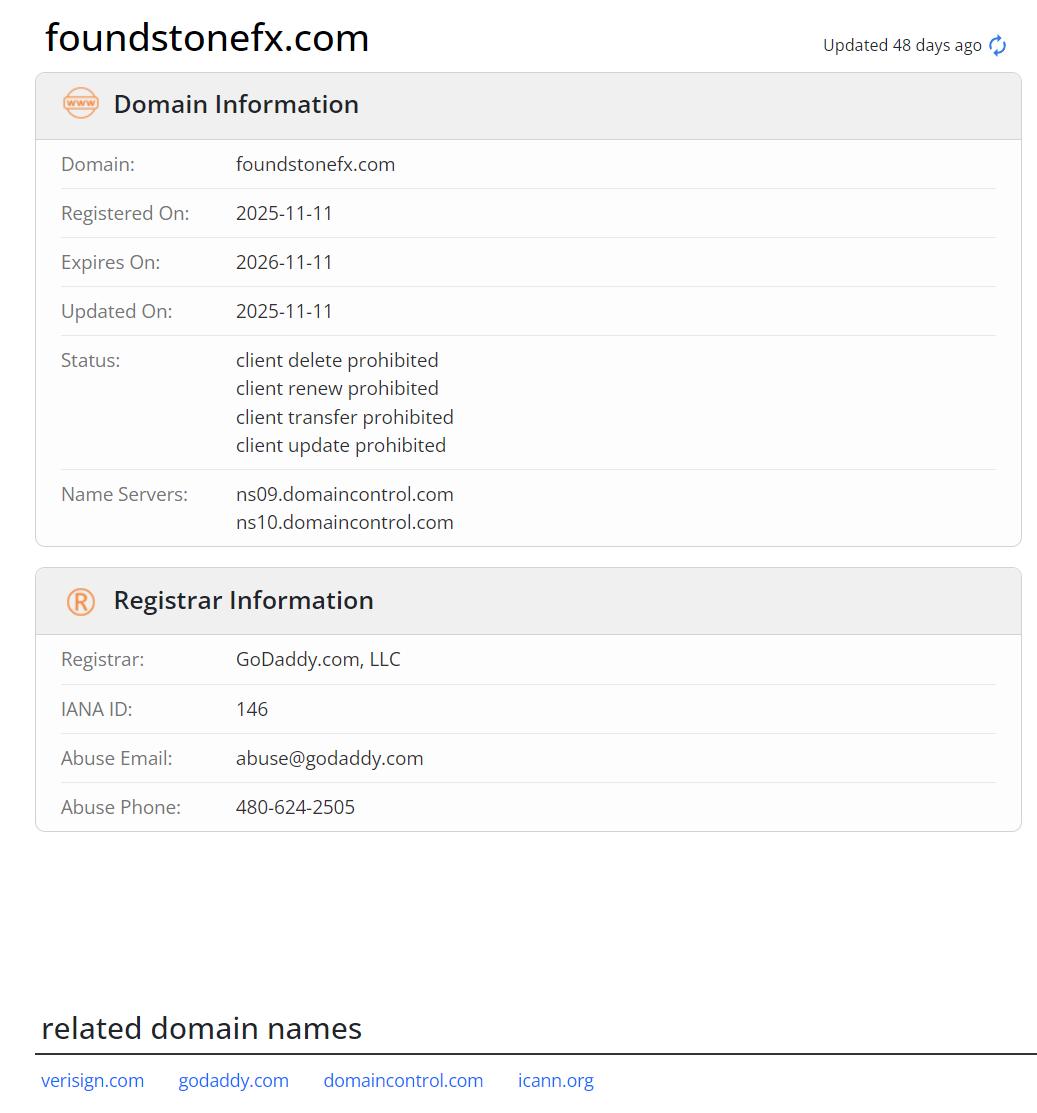Image resolution: width=1037 pixels, height=1113 pixels.
Task: Click the 'Registered On:' label
Action: pyautogui.click(x=125, y=213)
